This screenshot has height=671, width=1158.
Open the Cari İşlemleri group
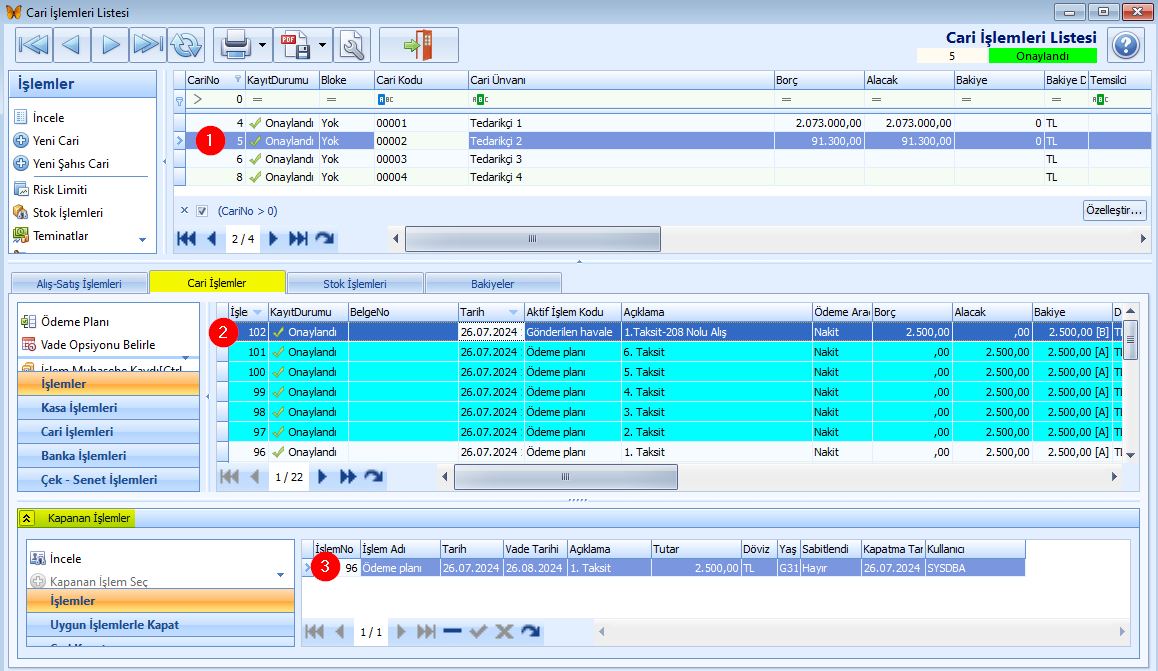coord(109,432)
